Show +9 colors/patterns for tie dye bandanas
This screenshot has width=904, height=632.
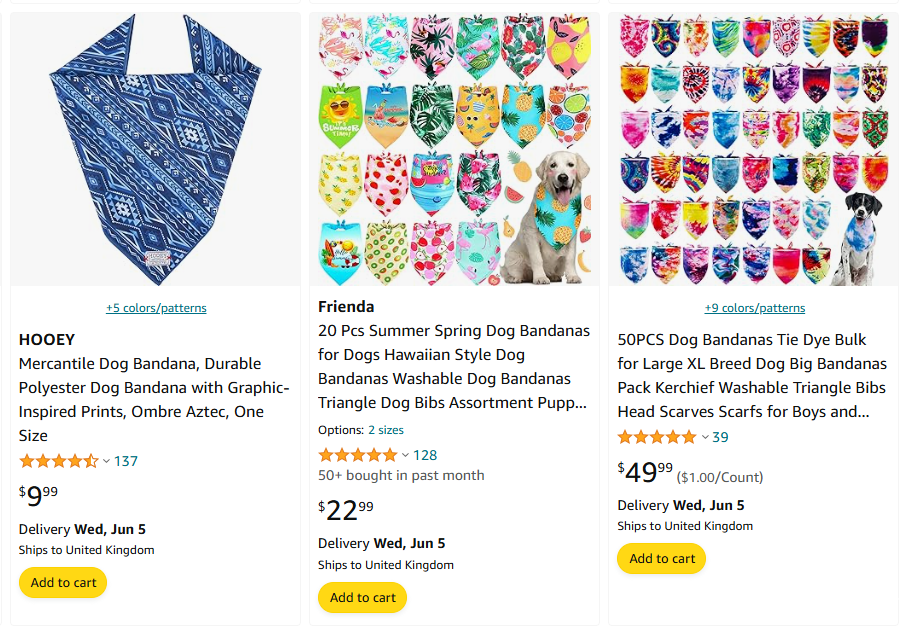pos(754,308)
